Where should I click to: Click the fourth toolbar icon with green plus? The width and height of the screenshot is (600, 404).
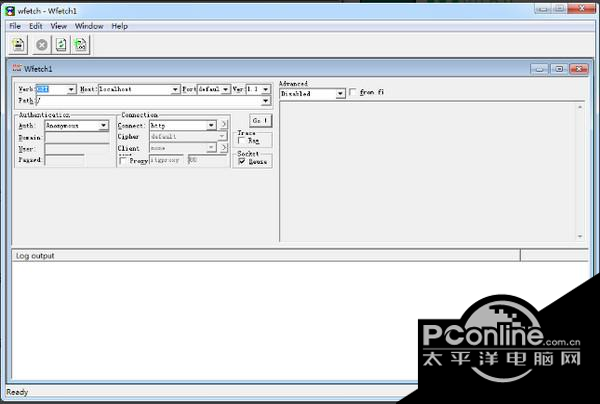pyautogui.click(x=80, y=45)
